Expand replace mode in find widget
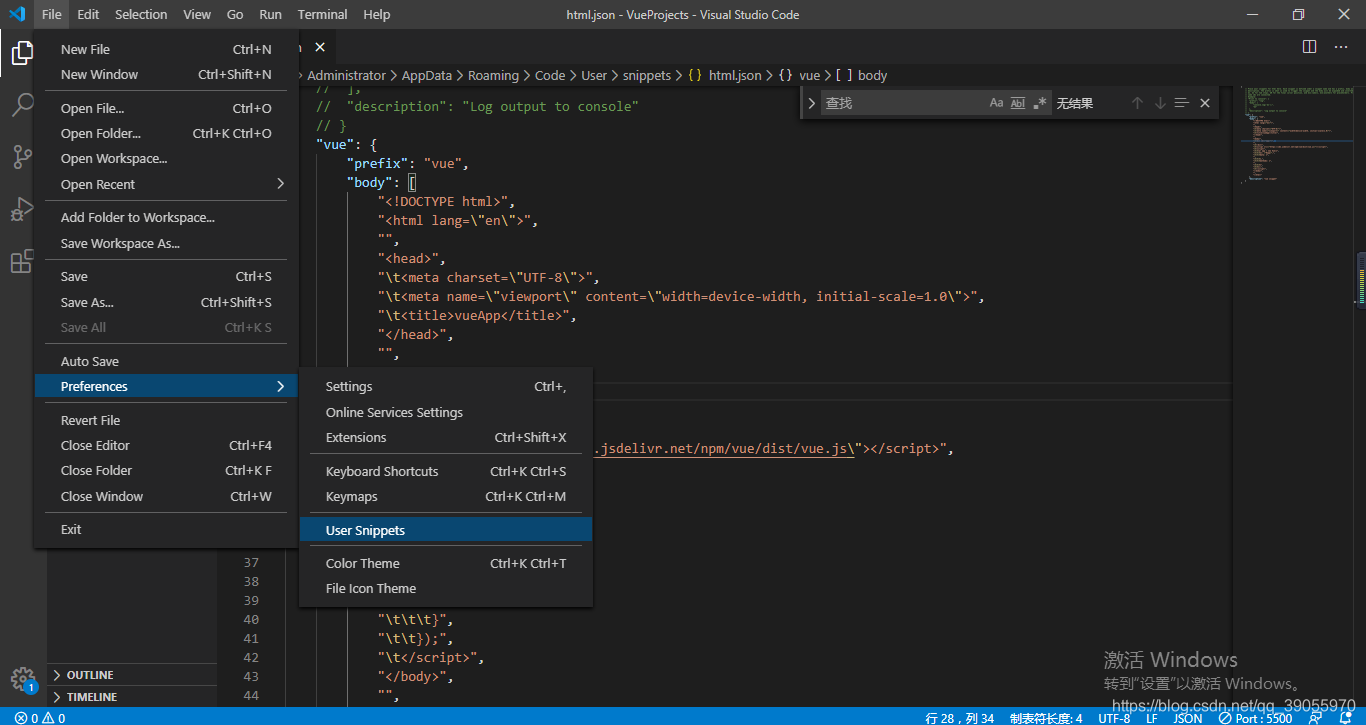The height and width of the screenshot is (725, 1366). coord(812,103)
